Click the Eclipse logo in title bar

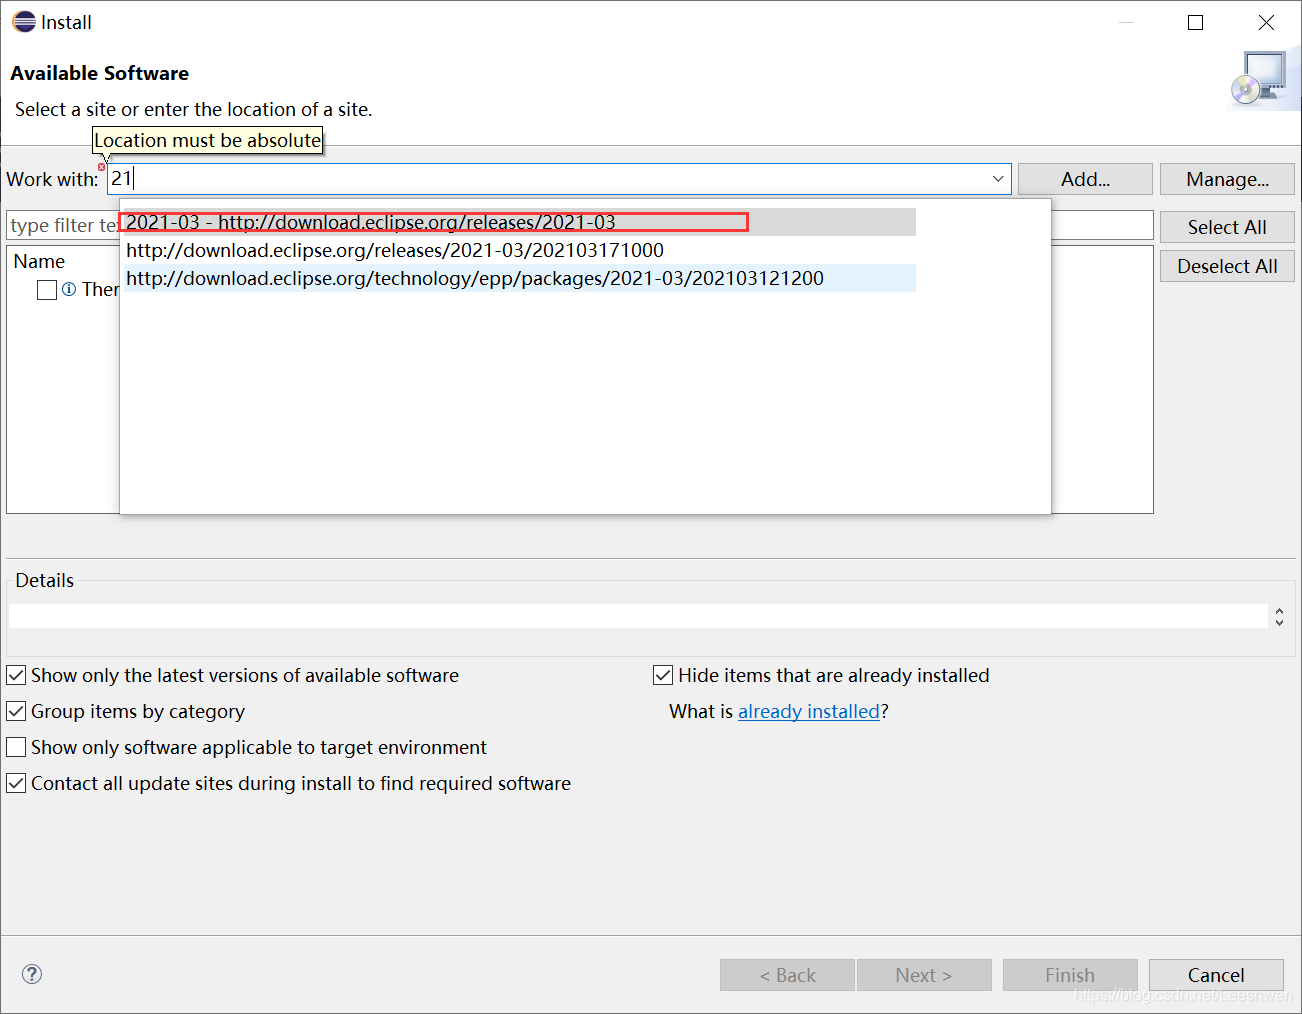[x=23, y=22]
